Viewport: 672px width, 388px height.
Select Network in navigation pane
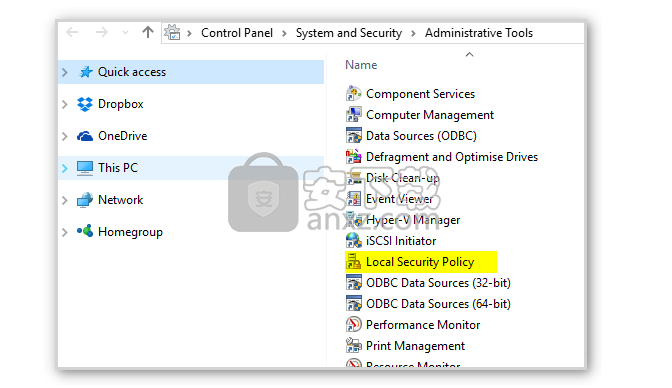(x=120, y=200)
